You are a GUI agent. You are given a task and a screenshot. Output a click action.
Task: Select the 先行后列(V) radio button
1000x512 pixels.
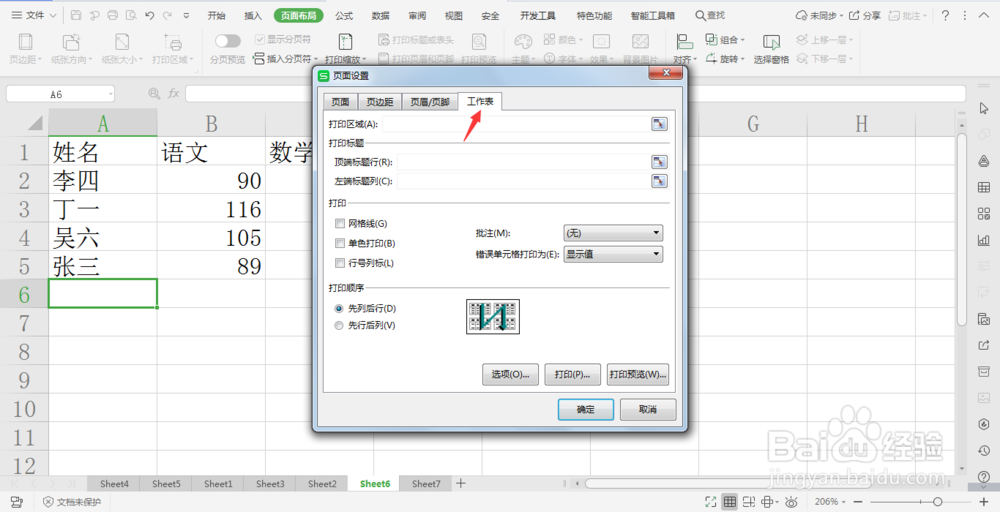coord(339,326)
